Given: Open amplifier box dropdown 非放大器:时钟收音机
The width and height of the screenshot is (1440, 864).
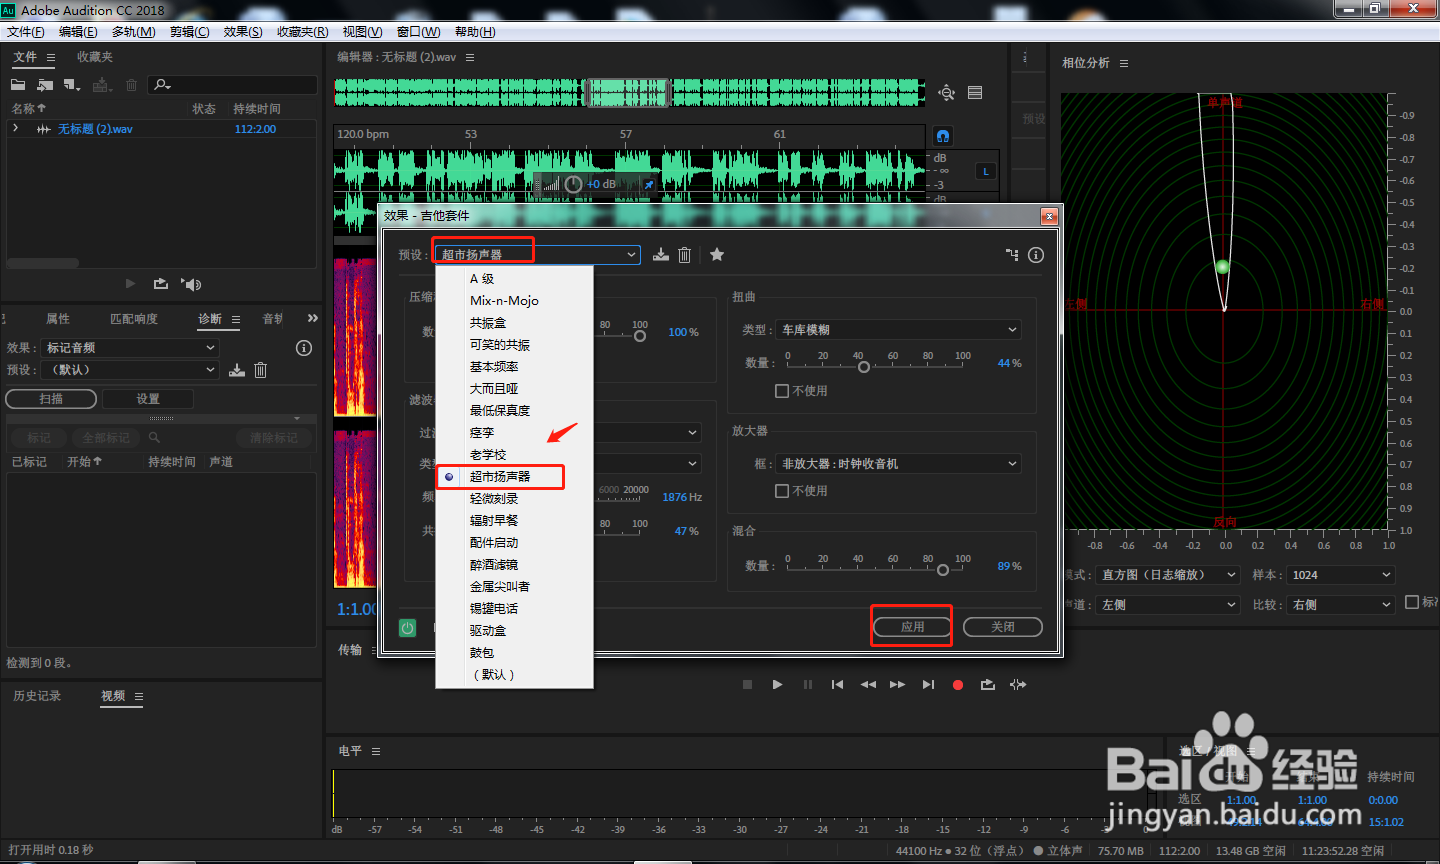Looking at the screenshot, I should point(898,464).
